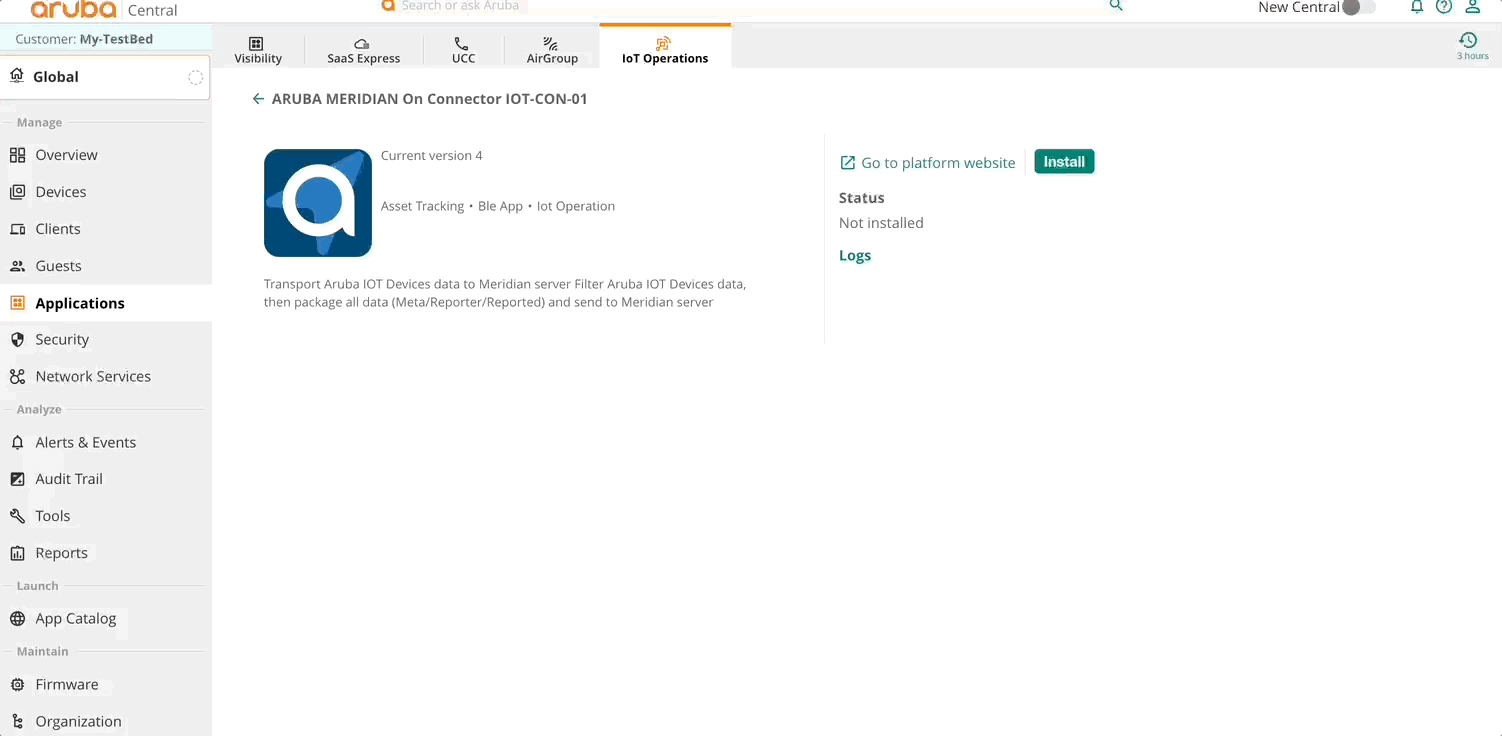Click the Not installed status text
This screenshot has width=1502, height=736.
click(881, 223)
